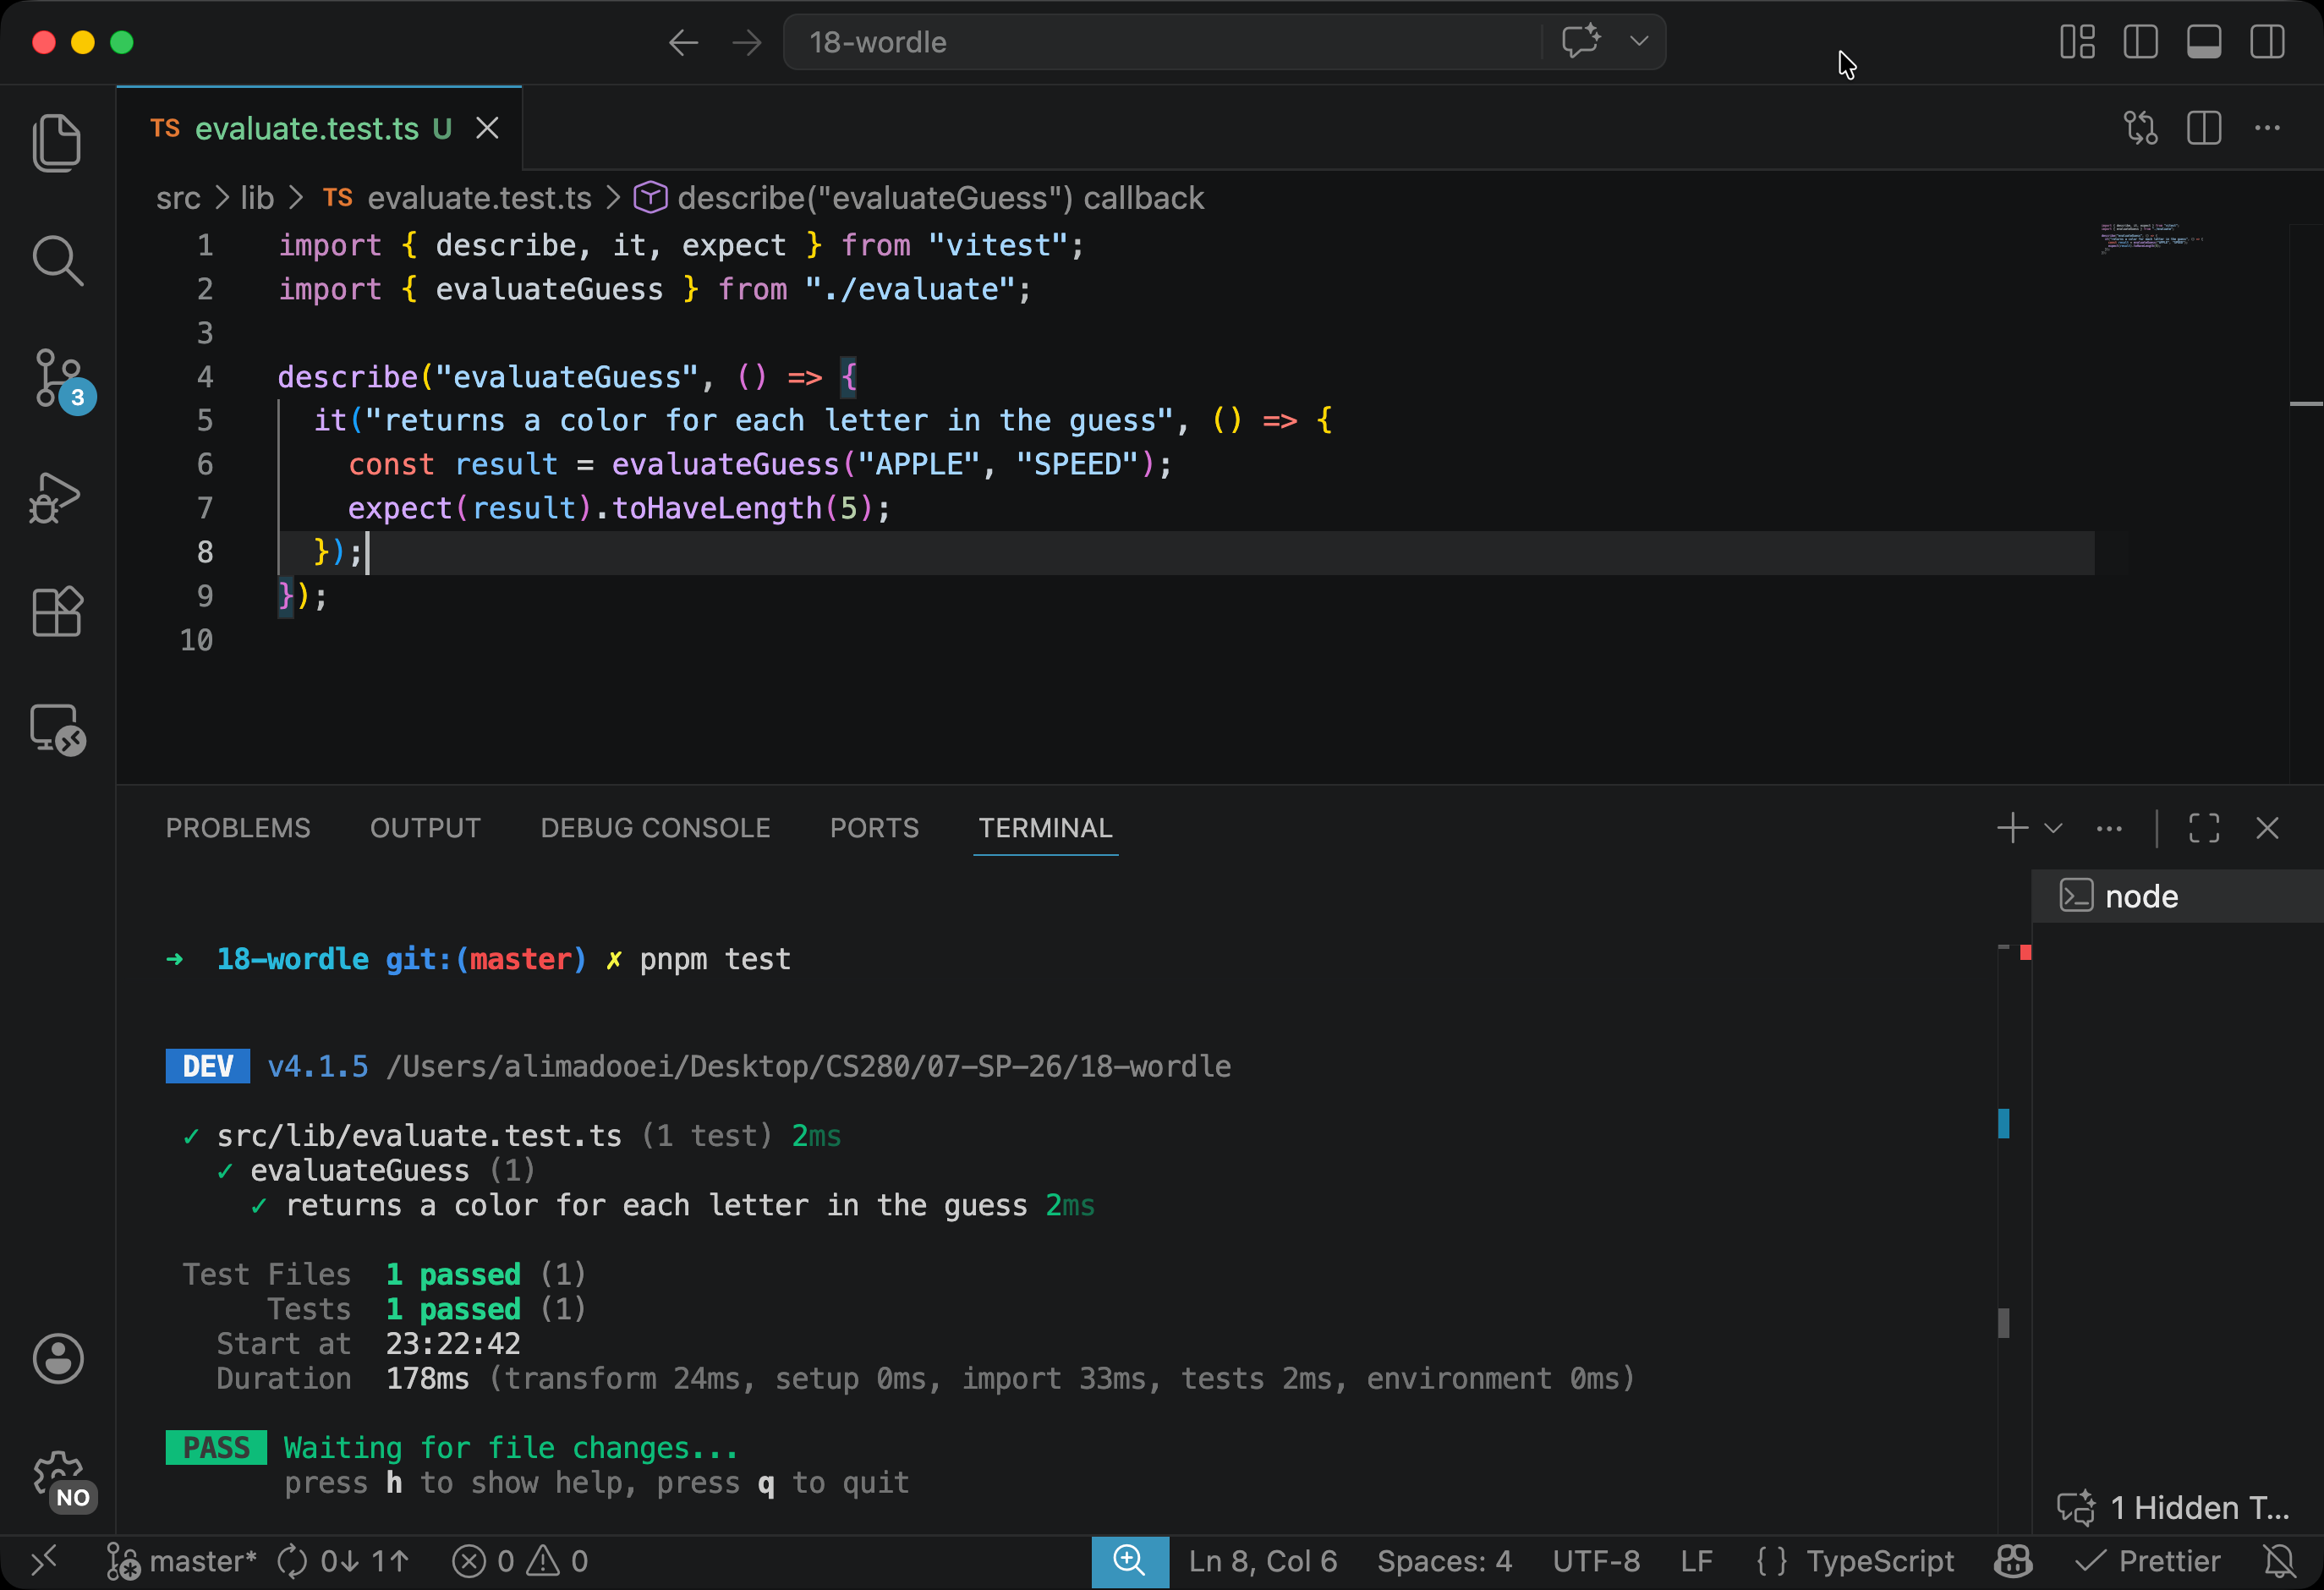Open editor More Actions ellipsis
The width and height of the screenshot is (2324, 1590).
coord(2267,128)
